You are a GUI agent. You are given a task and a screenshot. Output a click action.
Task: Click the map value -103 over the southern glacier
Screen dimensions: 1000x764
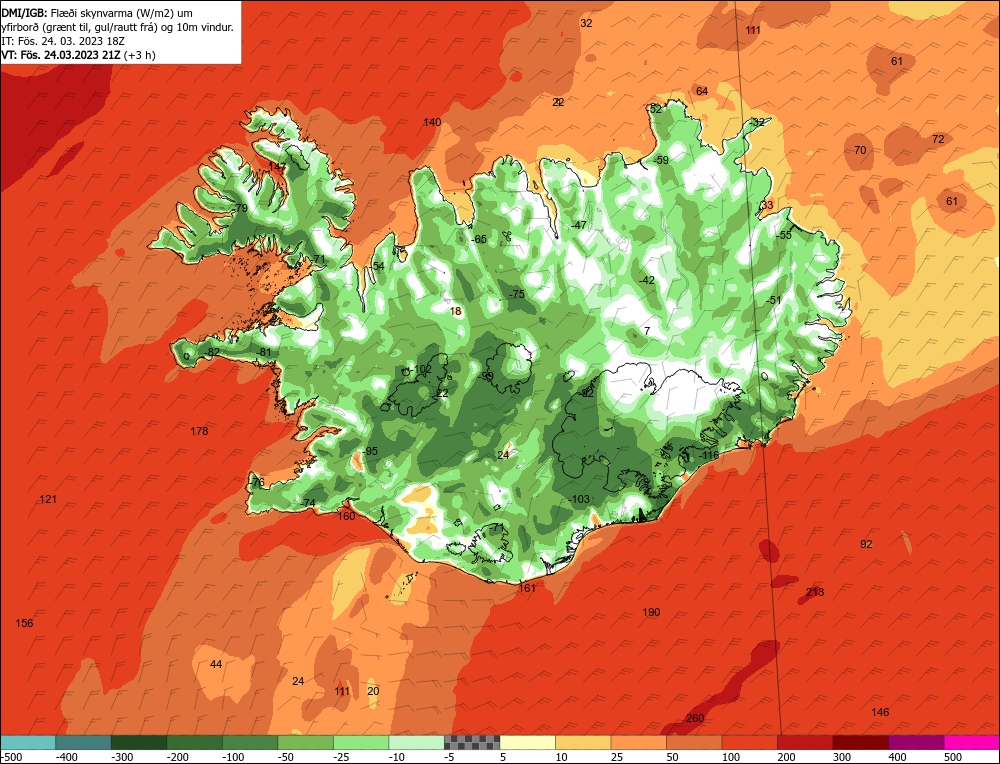(x=579, y=499)
